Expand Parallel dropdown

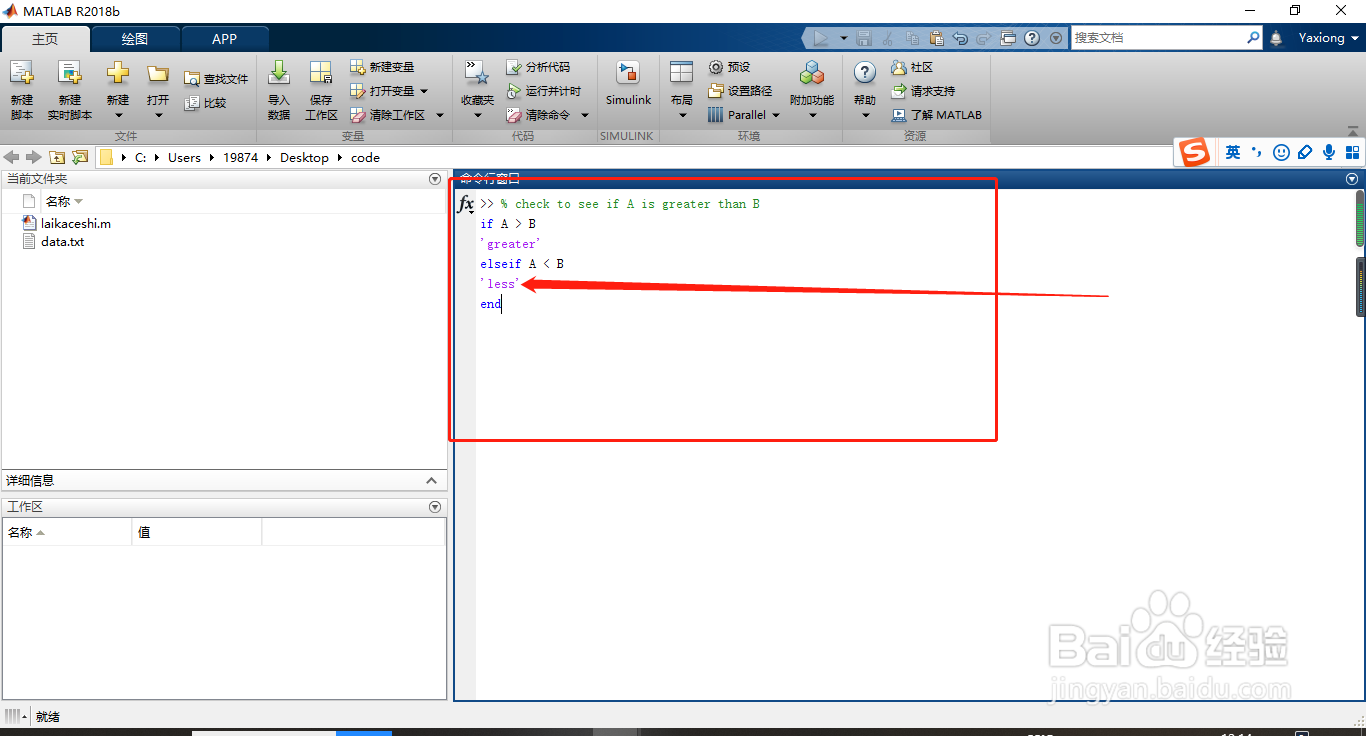pos(775,115)
